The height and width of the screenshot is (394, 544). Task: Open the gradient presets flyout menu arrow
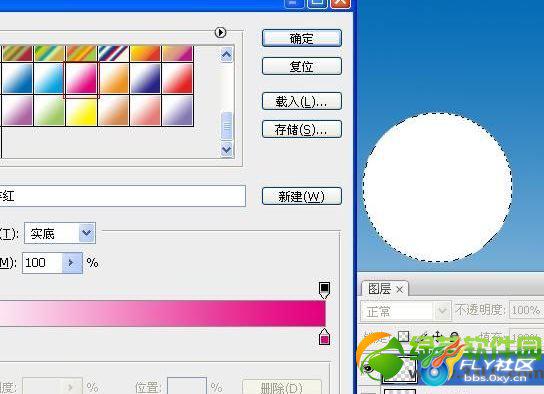(x=220, y=33)
